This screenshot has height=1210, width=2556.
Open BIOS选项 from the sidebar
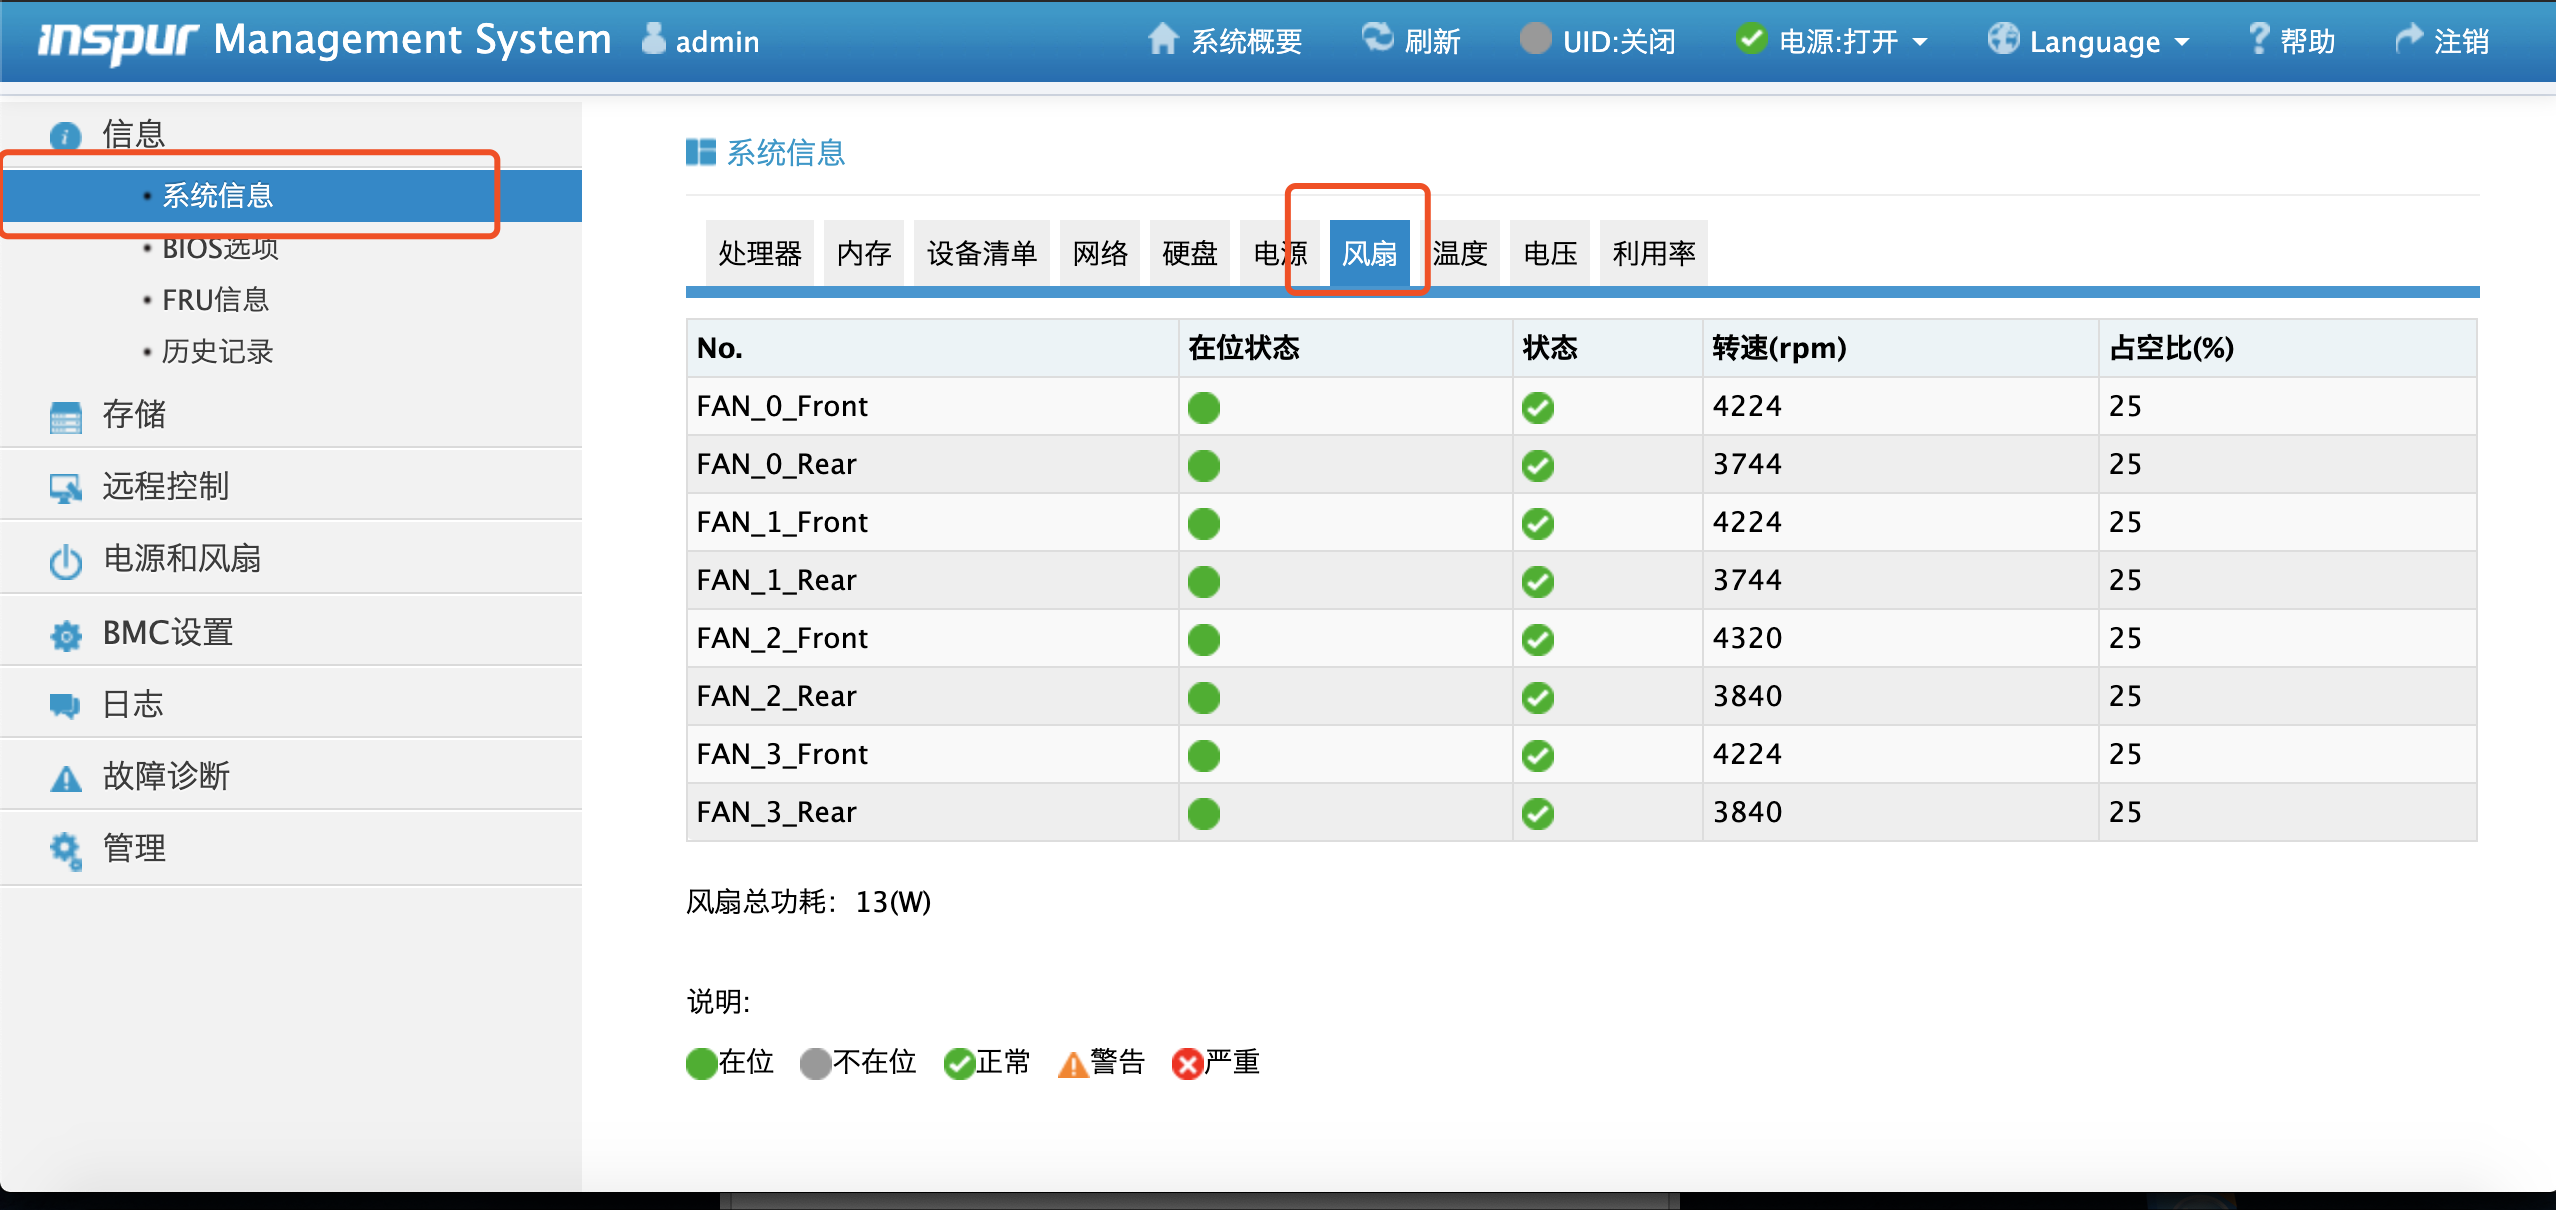click(x=219, y=248)
